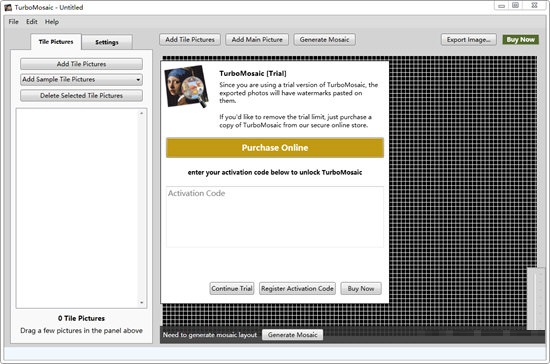
Task: Click Register Activation Code button
Action: click(x=297, y=289)
